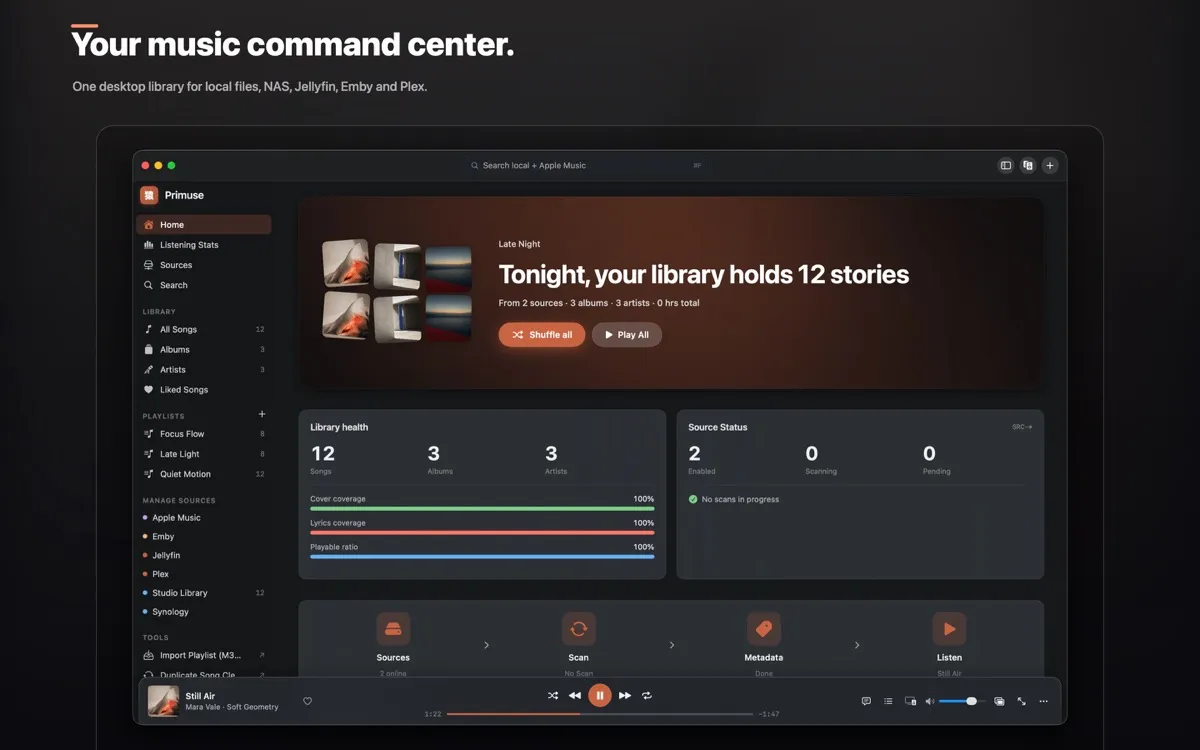The image size is (1200, 750).
Task: Click the album cover mosaic in banner
Action: coord(397,292)
